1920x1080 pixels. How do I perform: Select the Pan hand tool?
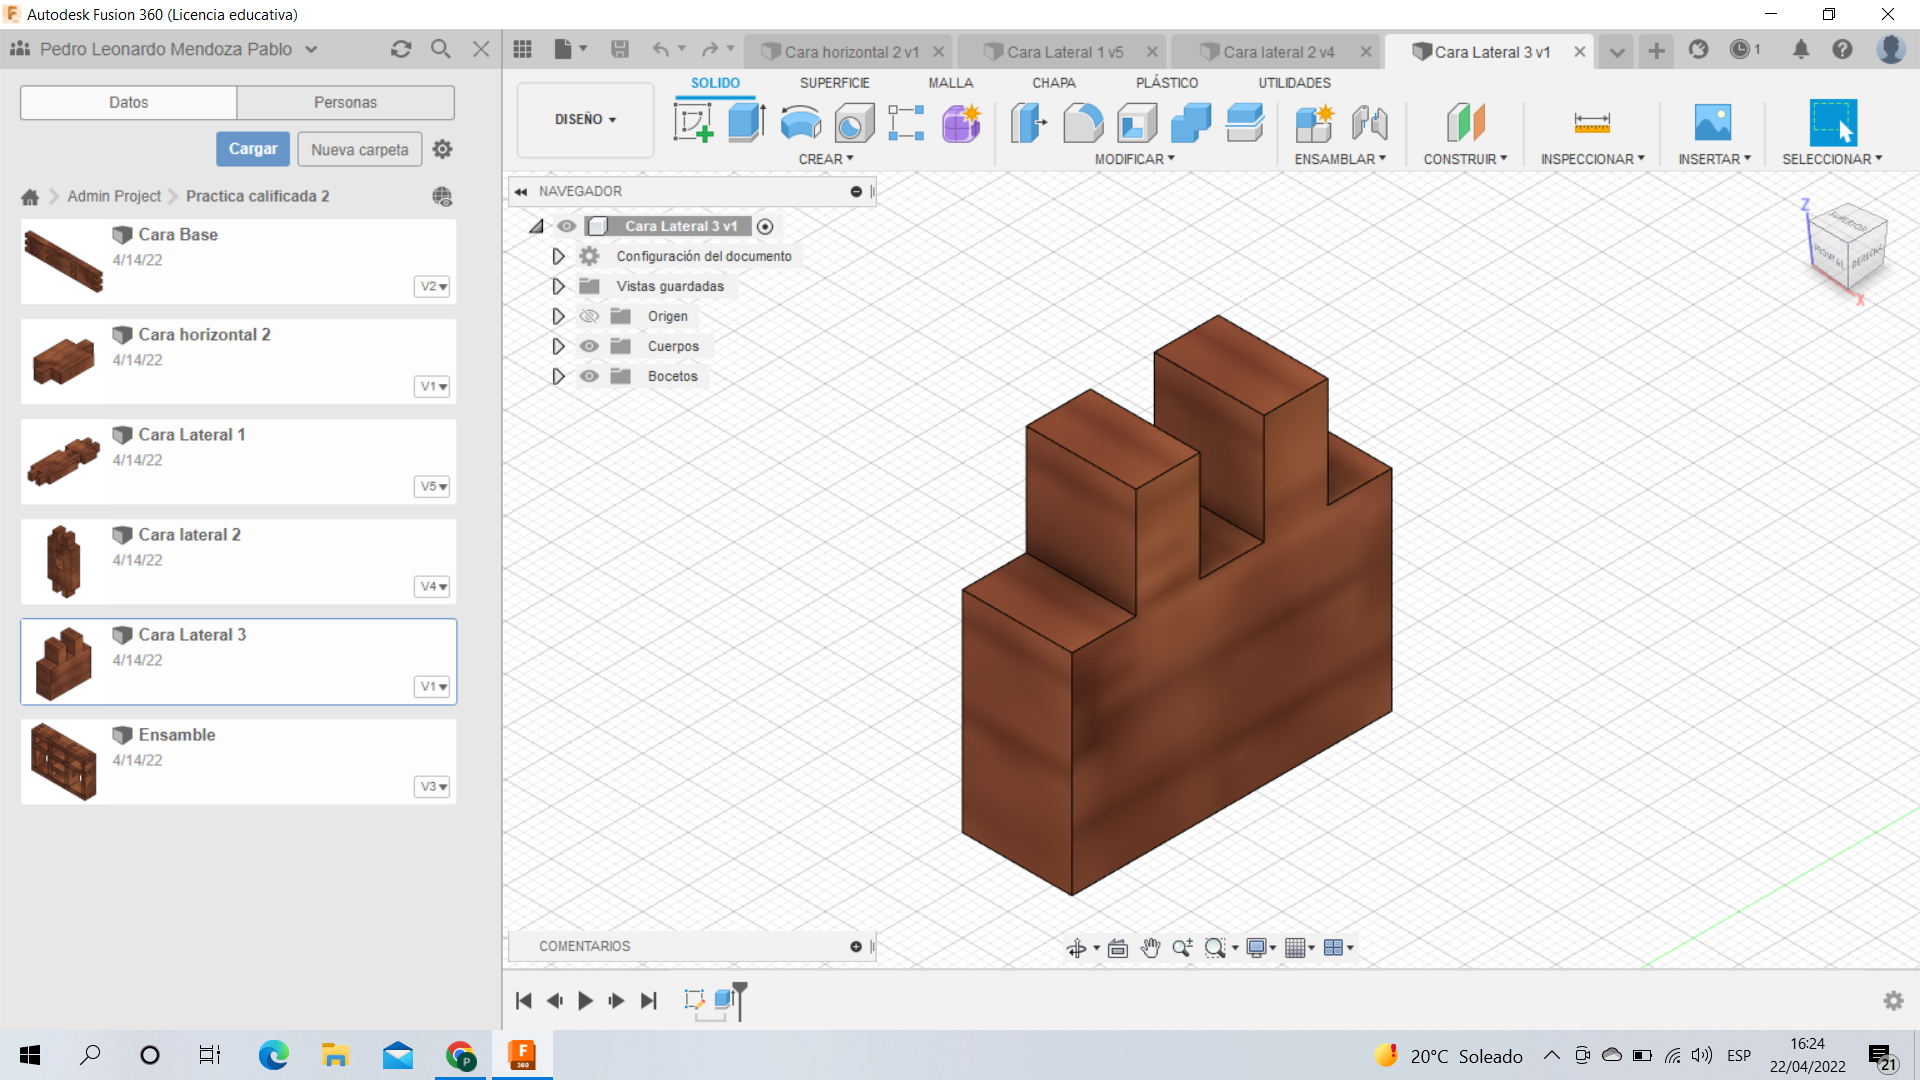1150,948
